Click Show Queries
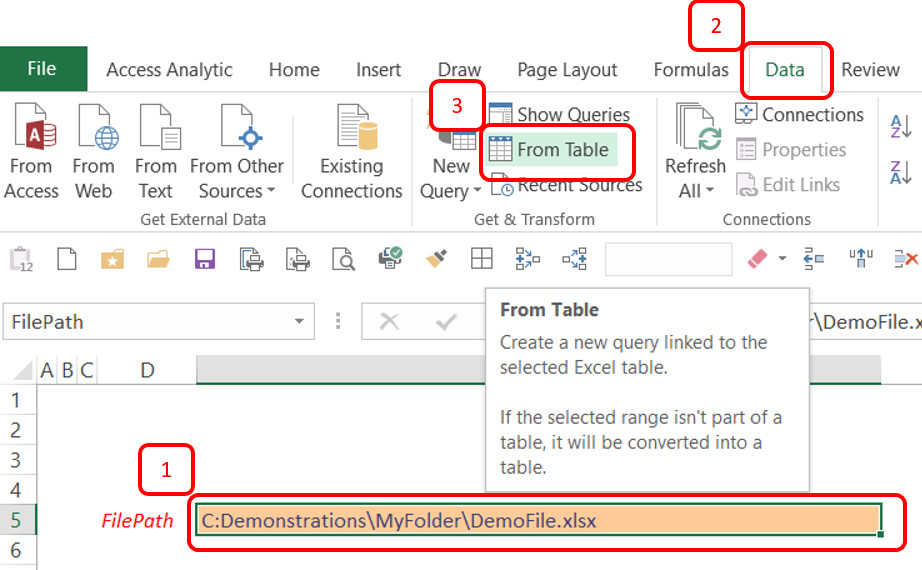922x570 pixels. pos(559,114)
